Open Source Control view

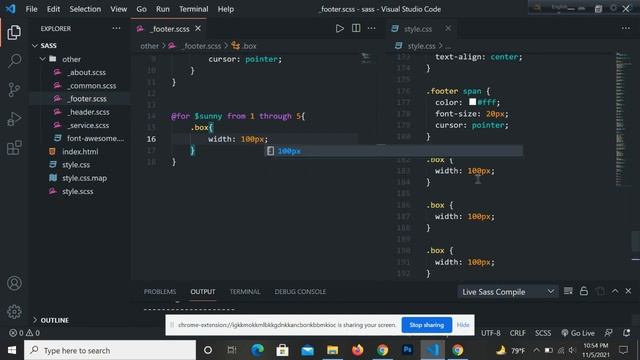[14, 90]
